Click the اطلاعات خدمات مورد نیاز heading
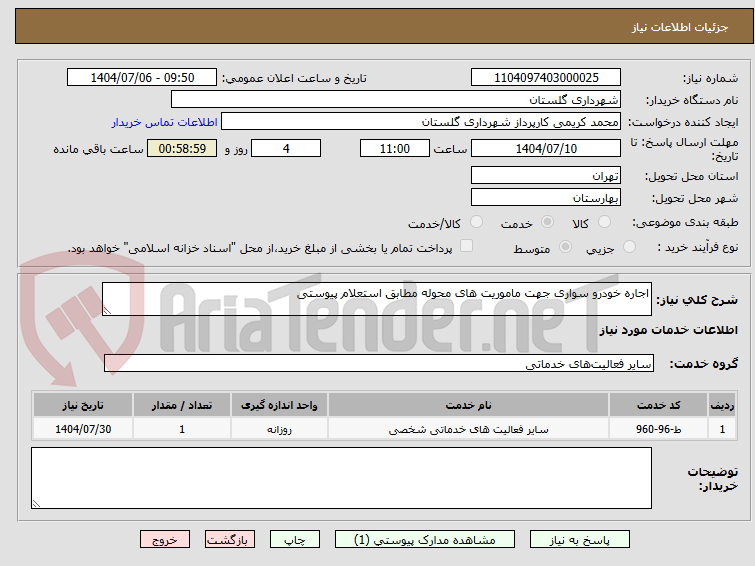755x566 pixels. point(668,330)
